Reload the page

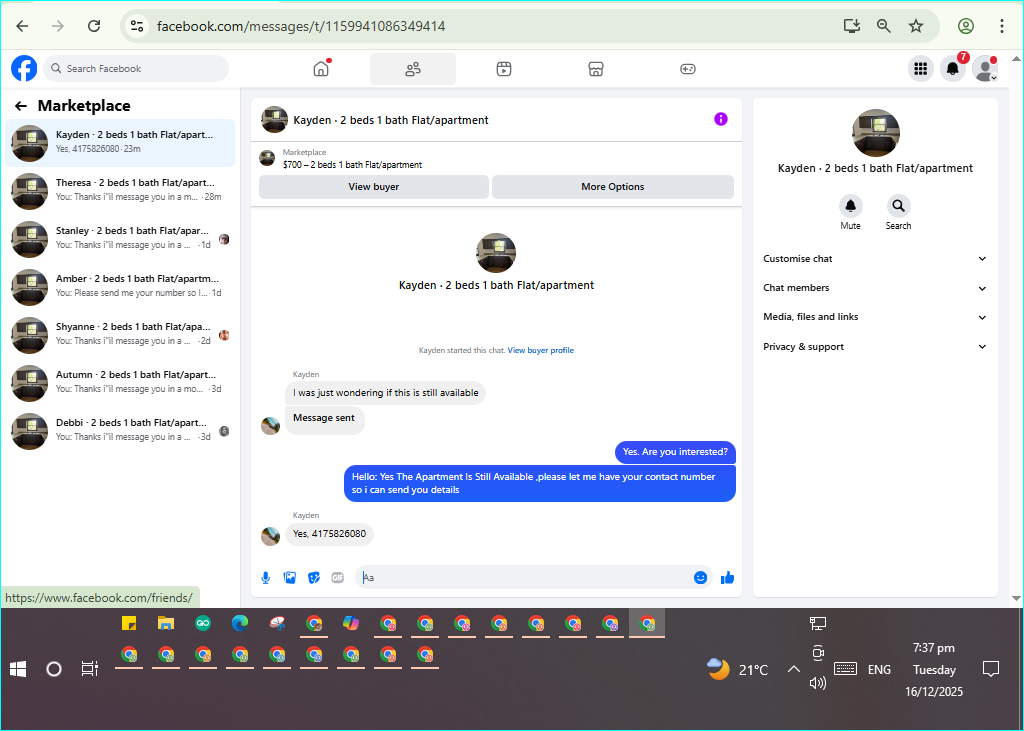(94, 26)
